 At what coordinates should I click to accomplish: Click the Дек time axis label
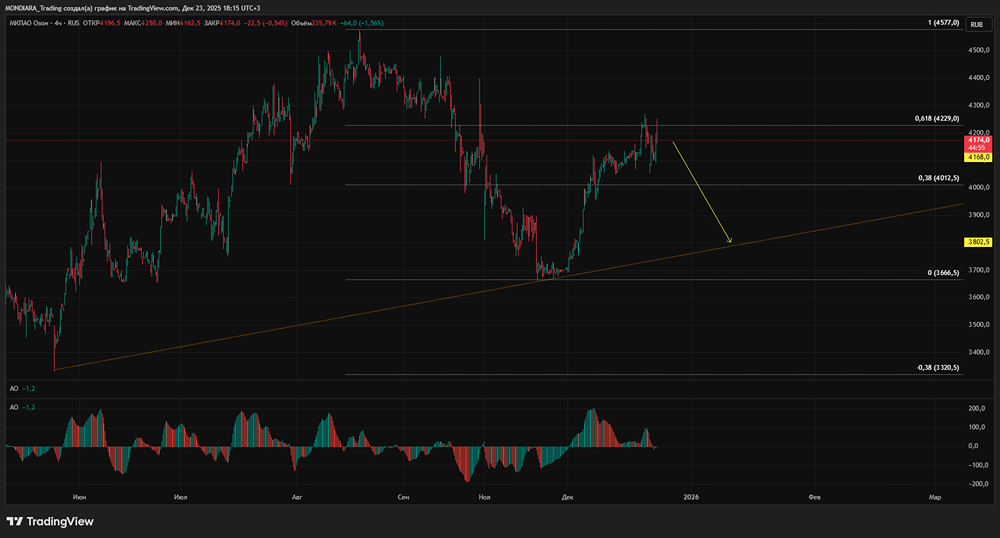pyautogui.click(x=568, y=497)
